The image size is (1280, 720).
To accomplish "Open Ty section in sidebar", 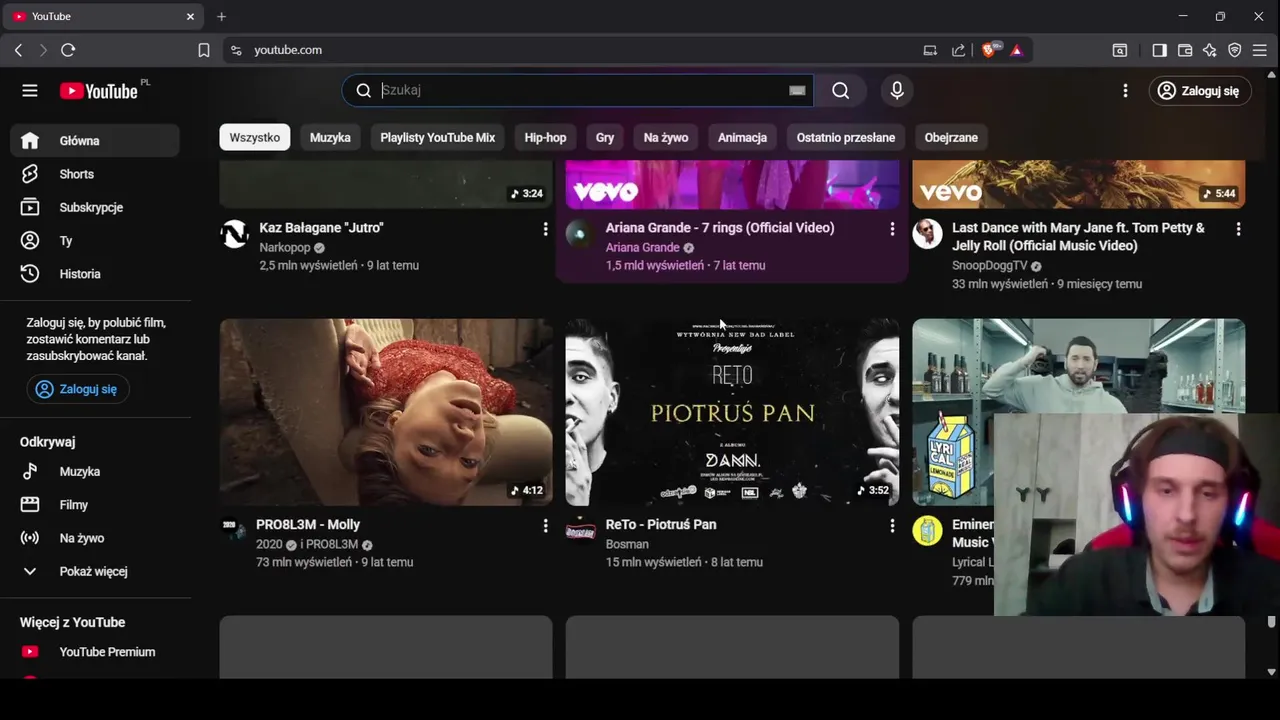I will pos(95,241).
